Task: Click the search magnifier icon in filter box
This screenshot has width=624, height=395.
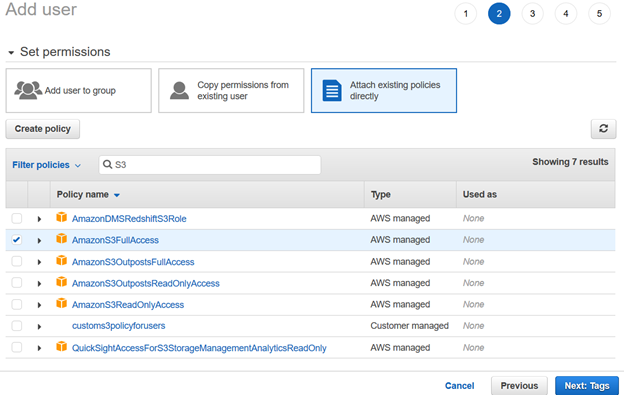Action: click(x=107, y=164)
